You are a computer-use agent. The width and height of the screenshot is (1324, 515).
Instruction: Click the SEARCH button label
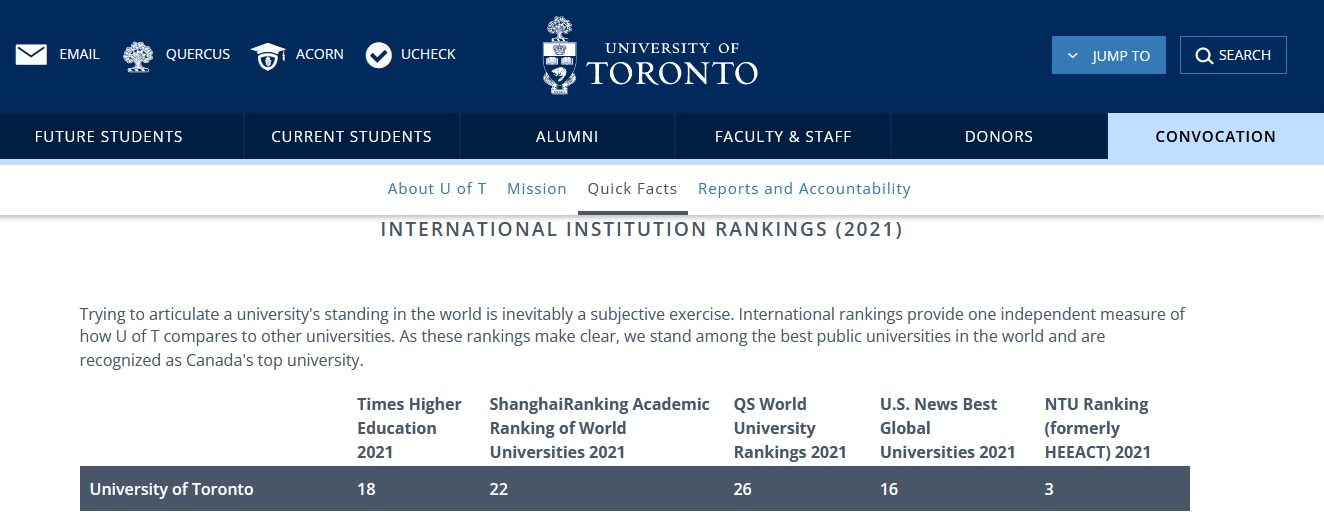click(x=1245, y=55)
